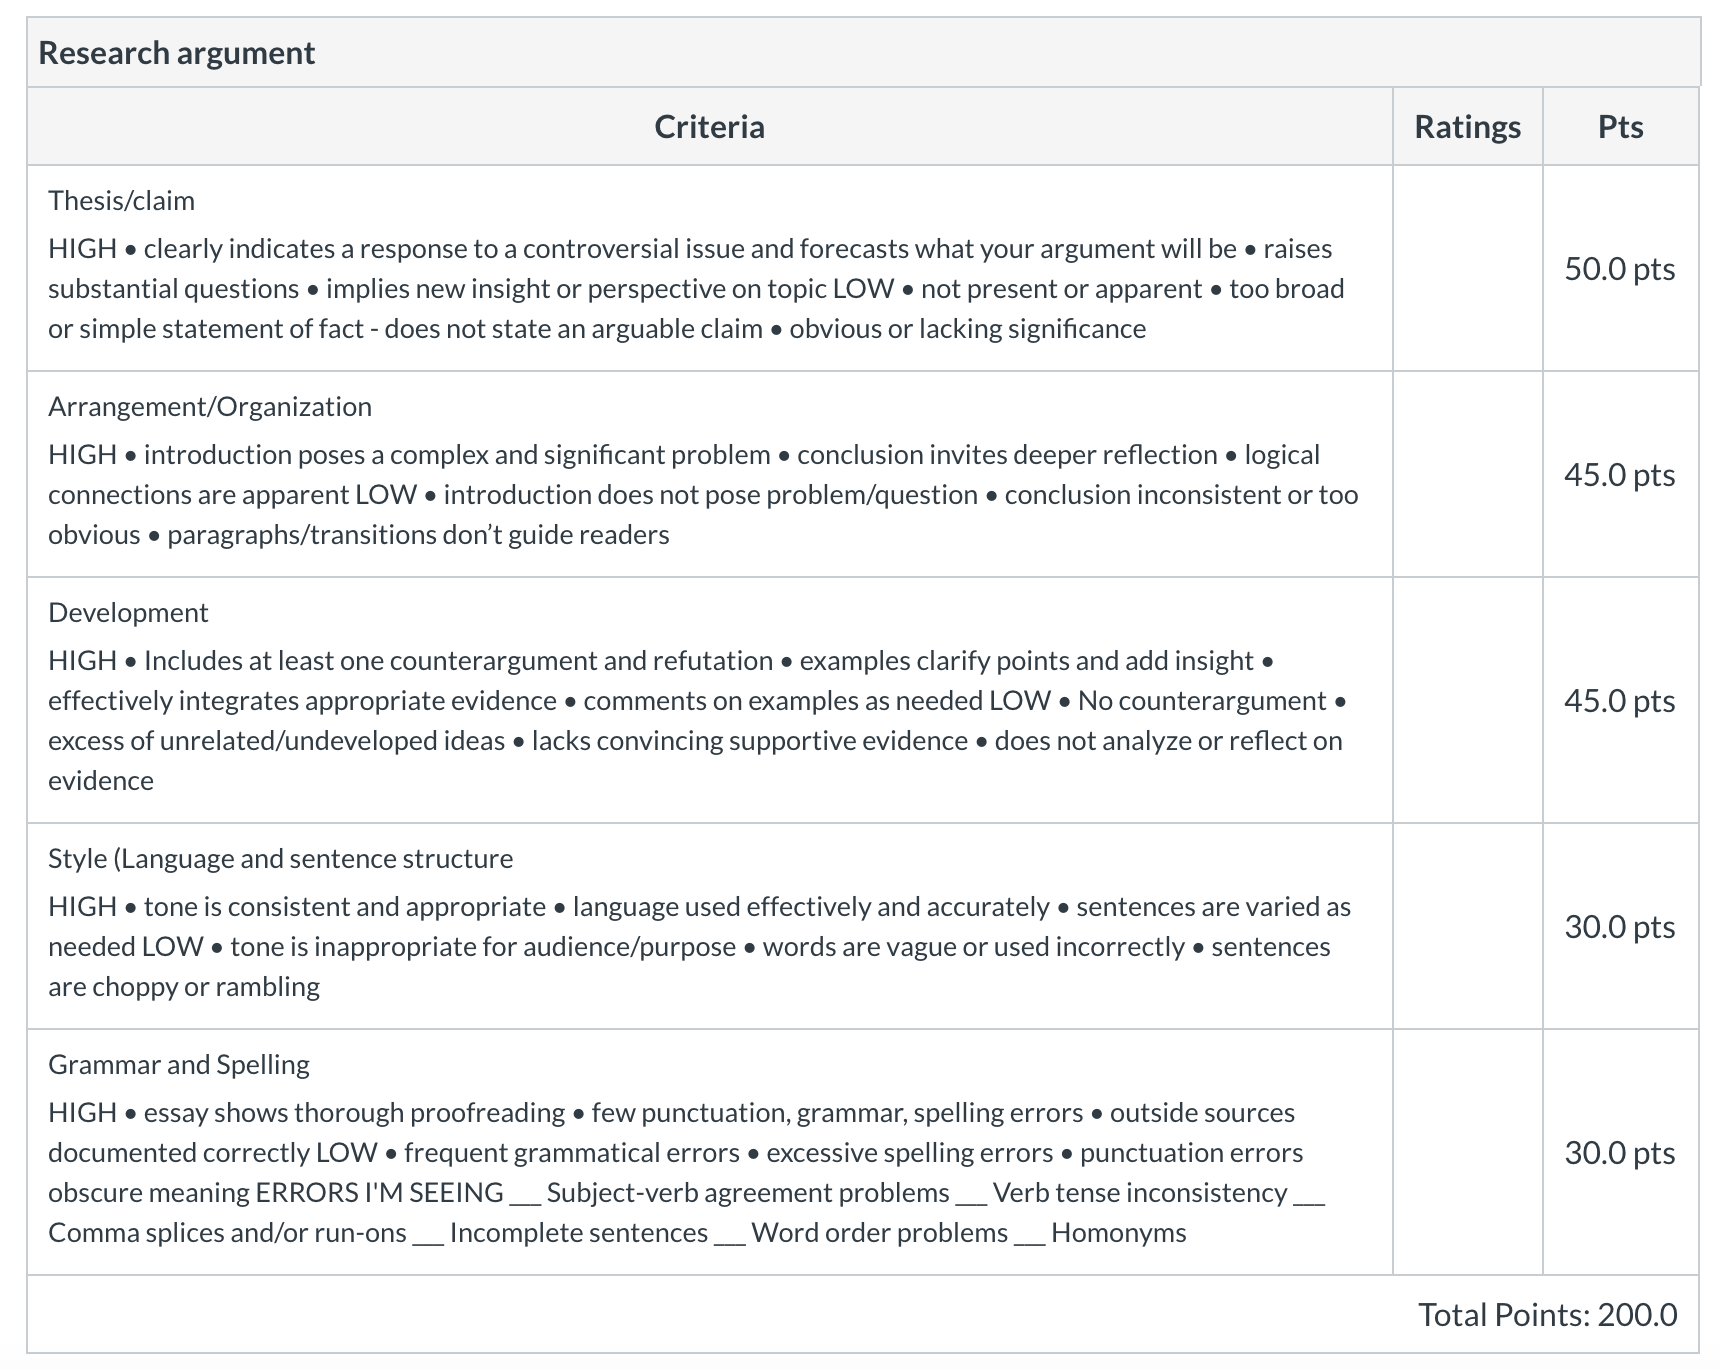This screenshot has height=1369, width=1720.
Task: Click the Development description mentioning counterargument and refutation
Action: [x=697, y=721]
